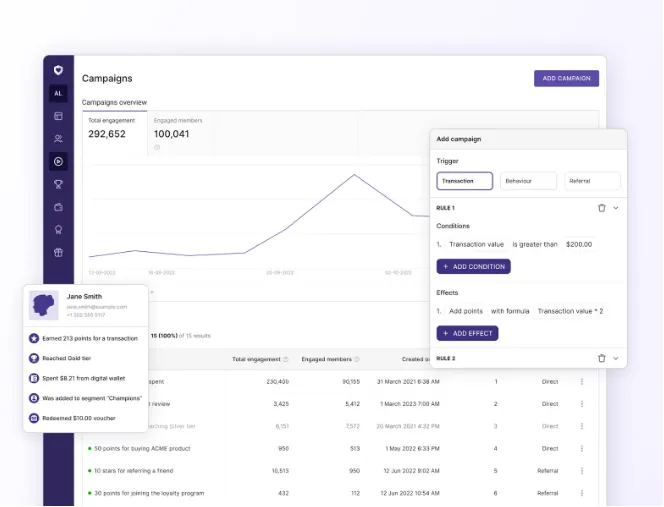Click Jane Smith's avatar thumbnail
Viewport: 664px width, 507px height.
[x=44, y=305]
